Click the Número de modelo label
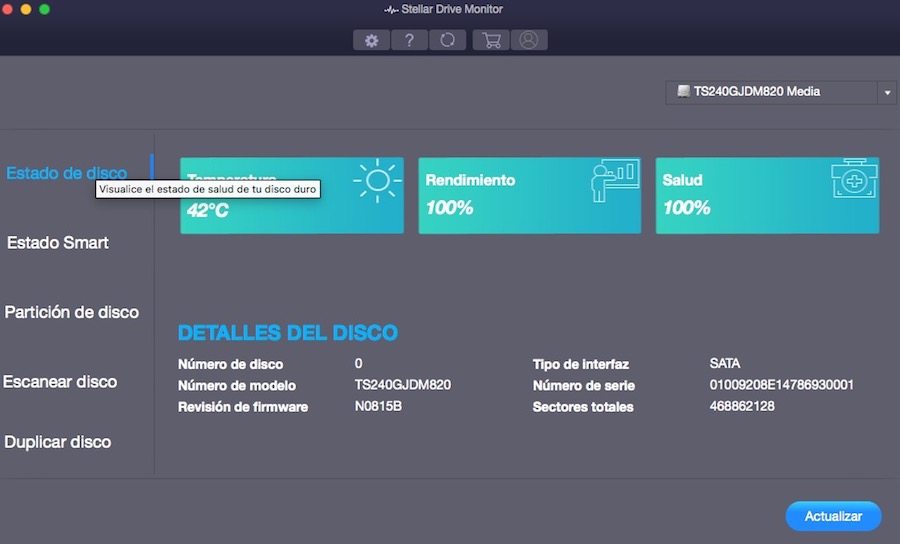The image size is (900, 544). pyautogui.click(x=236, y=385)
